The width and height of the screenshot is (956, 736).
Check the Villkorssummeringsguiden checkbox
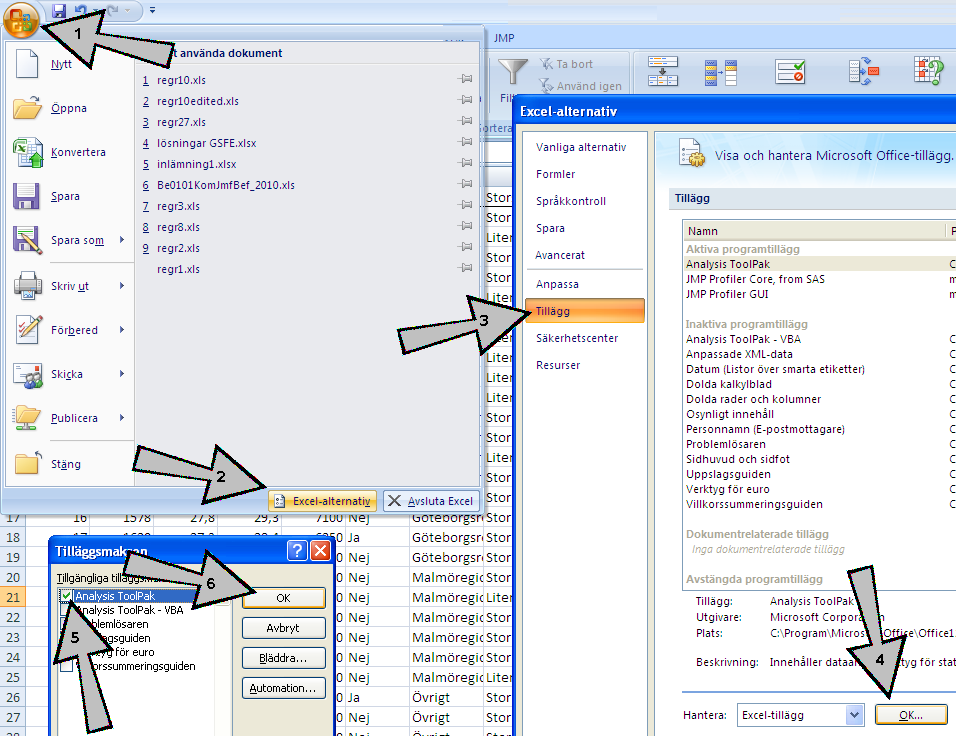click(x=66, y=666)
